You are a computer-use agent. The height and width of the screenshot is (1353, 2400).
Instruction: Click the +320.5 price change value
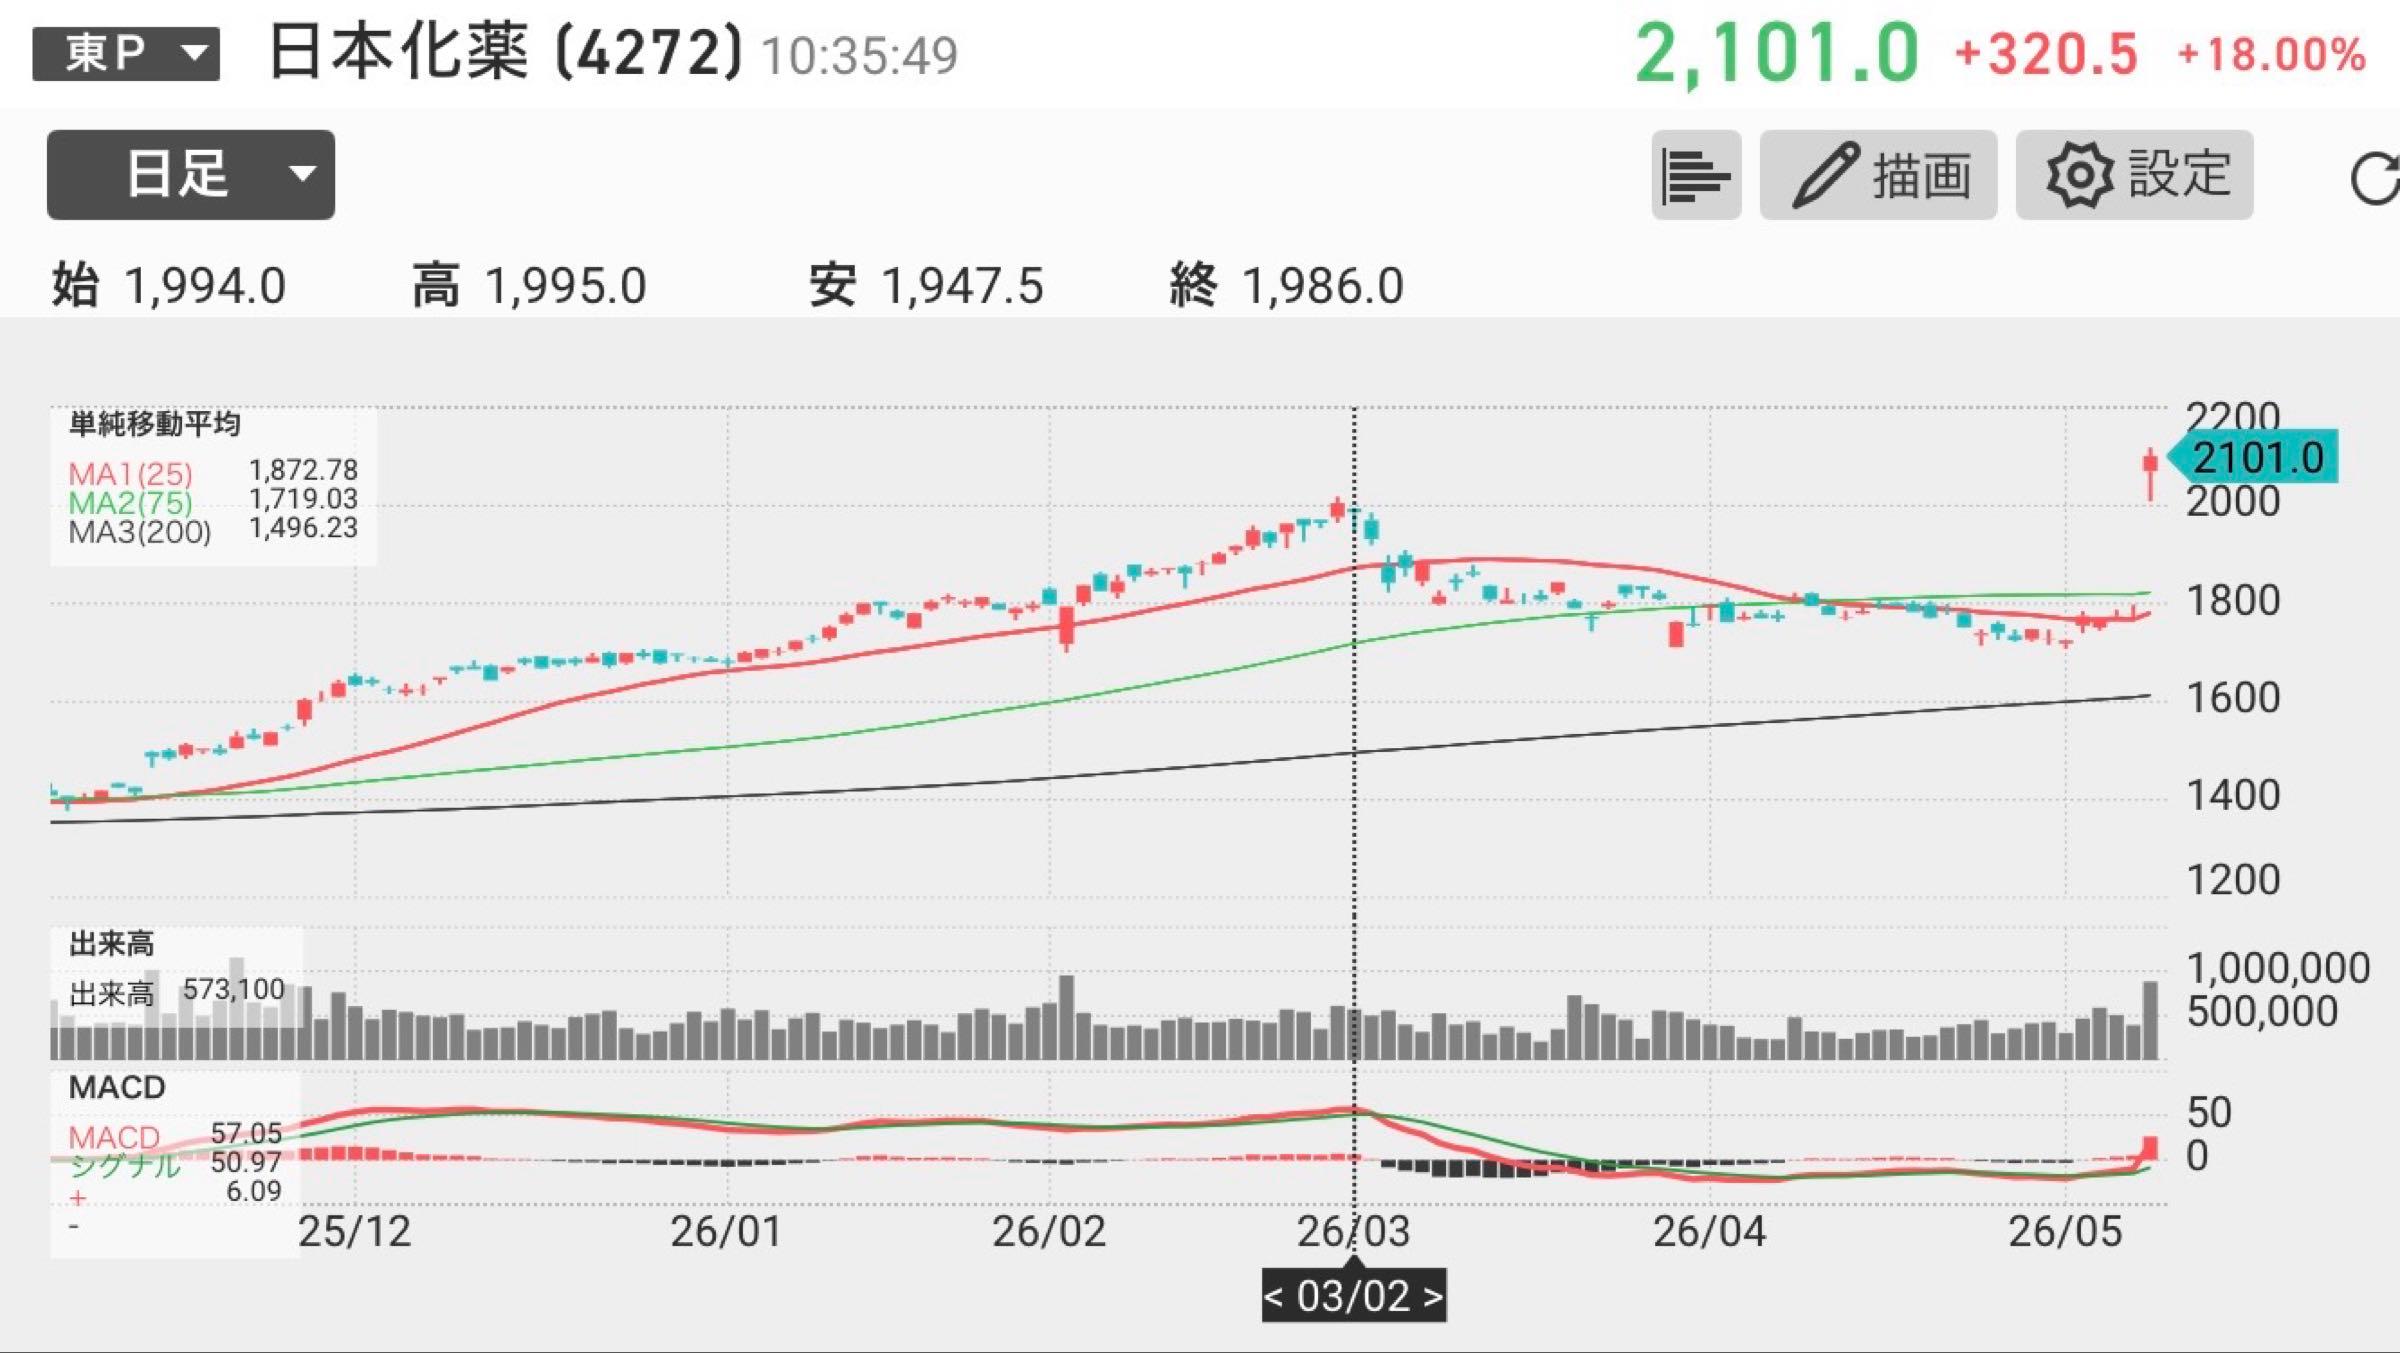(x=2046, y=54)
